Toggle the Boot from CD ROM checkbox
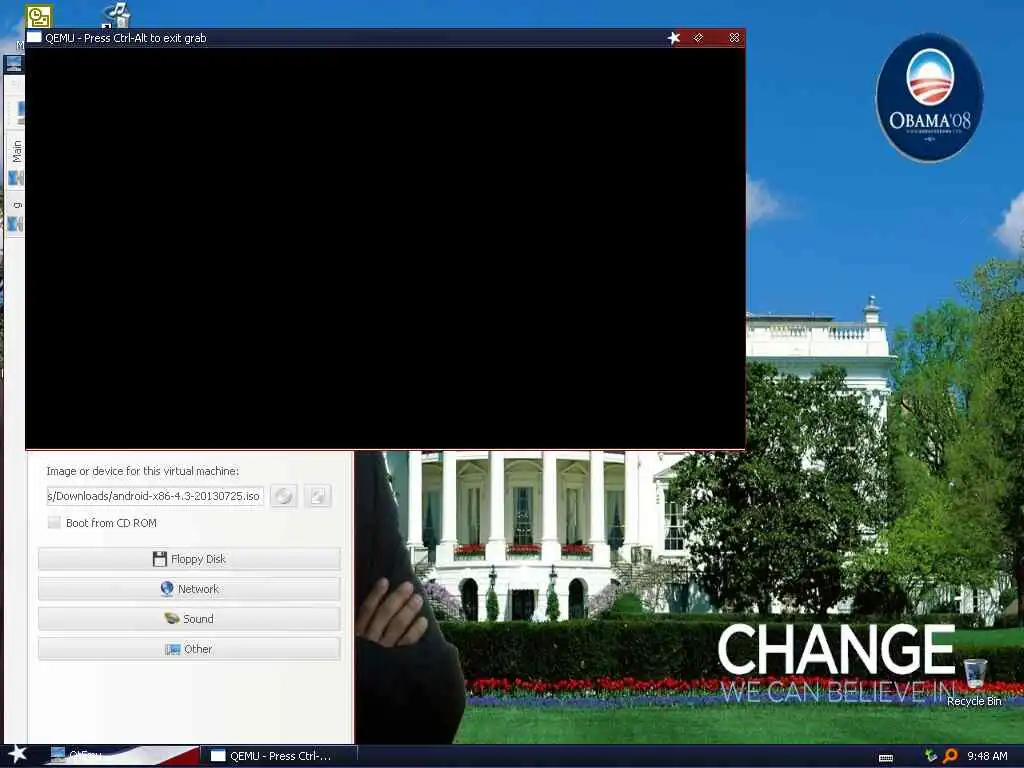Viewport: 1024px width, 768px height. pyautogui.click(x=54, y=522)
